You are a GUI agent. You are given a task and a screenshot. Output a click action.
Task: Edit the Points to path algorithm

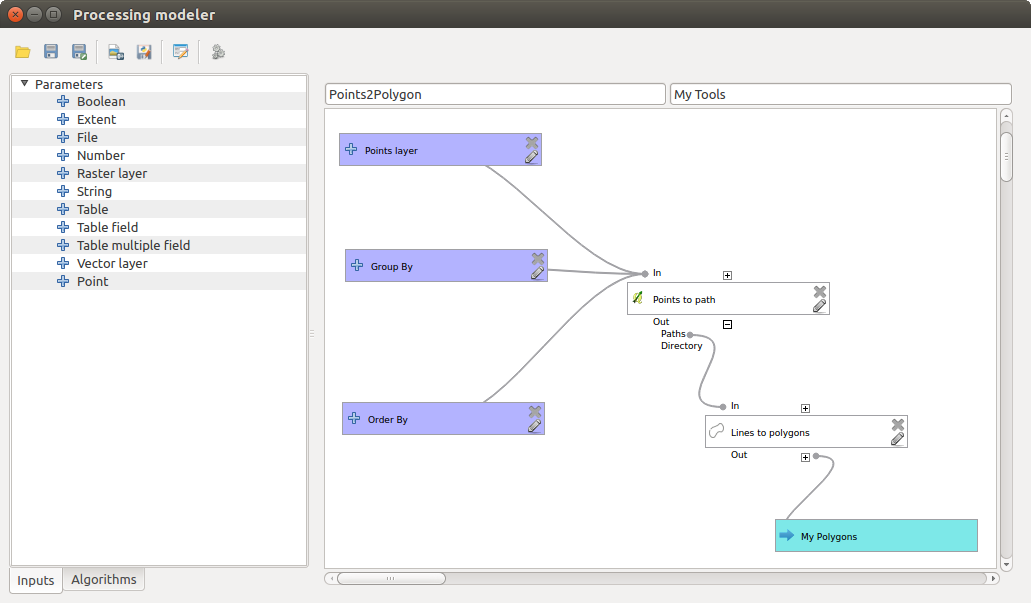(x=820, y=306)
